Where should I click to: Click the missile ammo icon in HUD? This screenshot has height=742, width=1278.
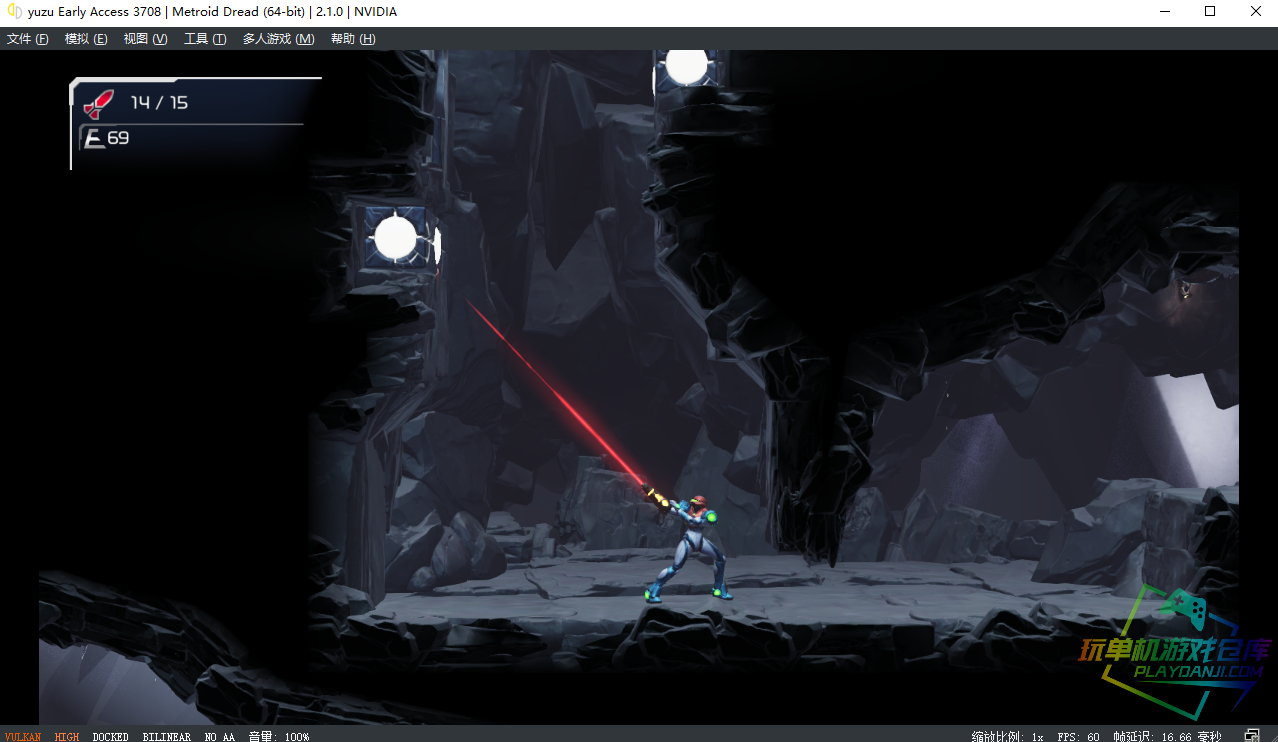98,103
